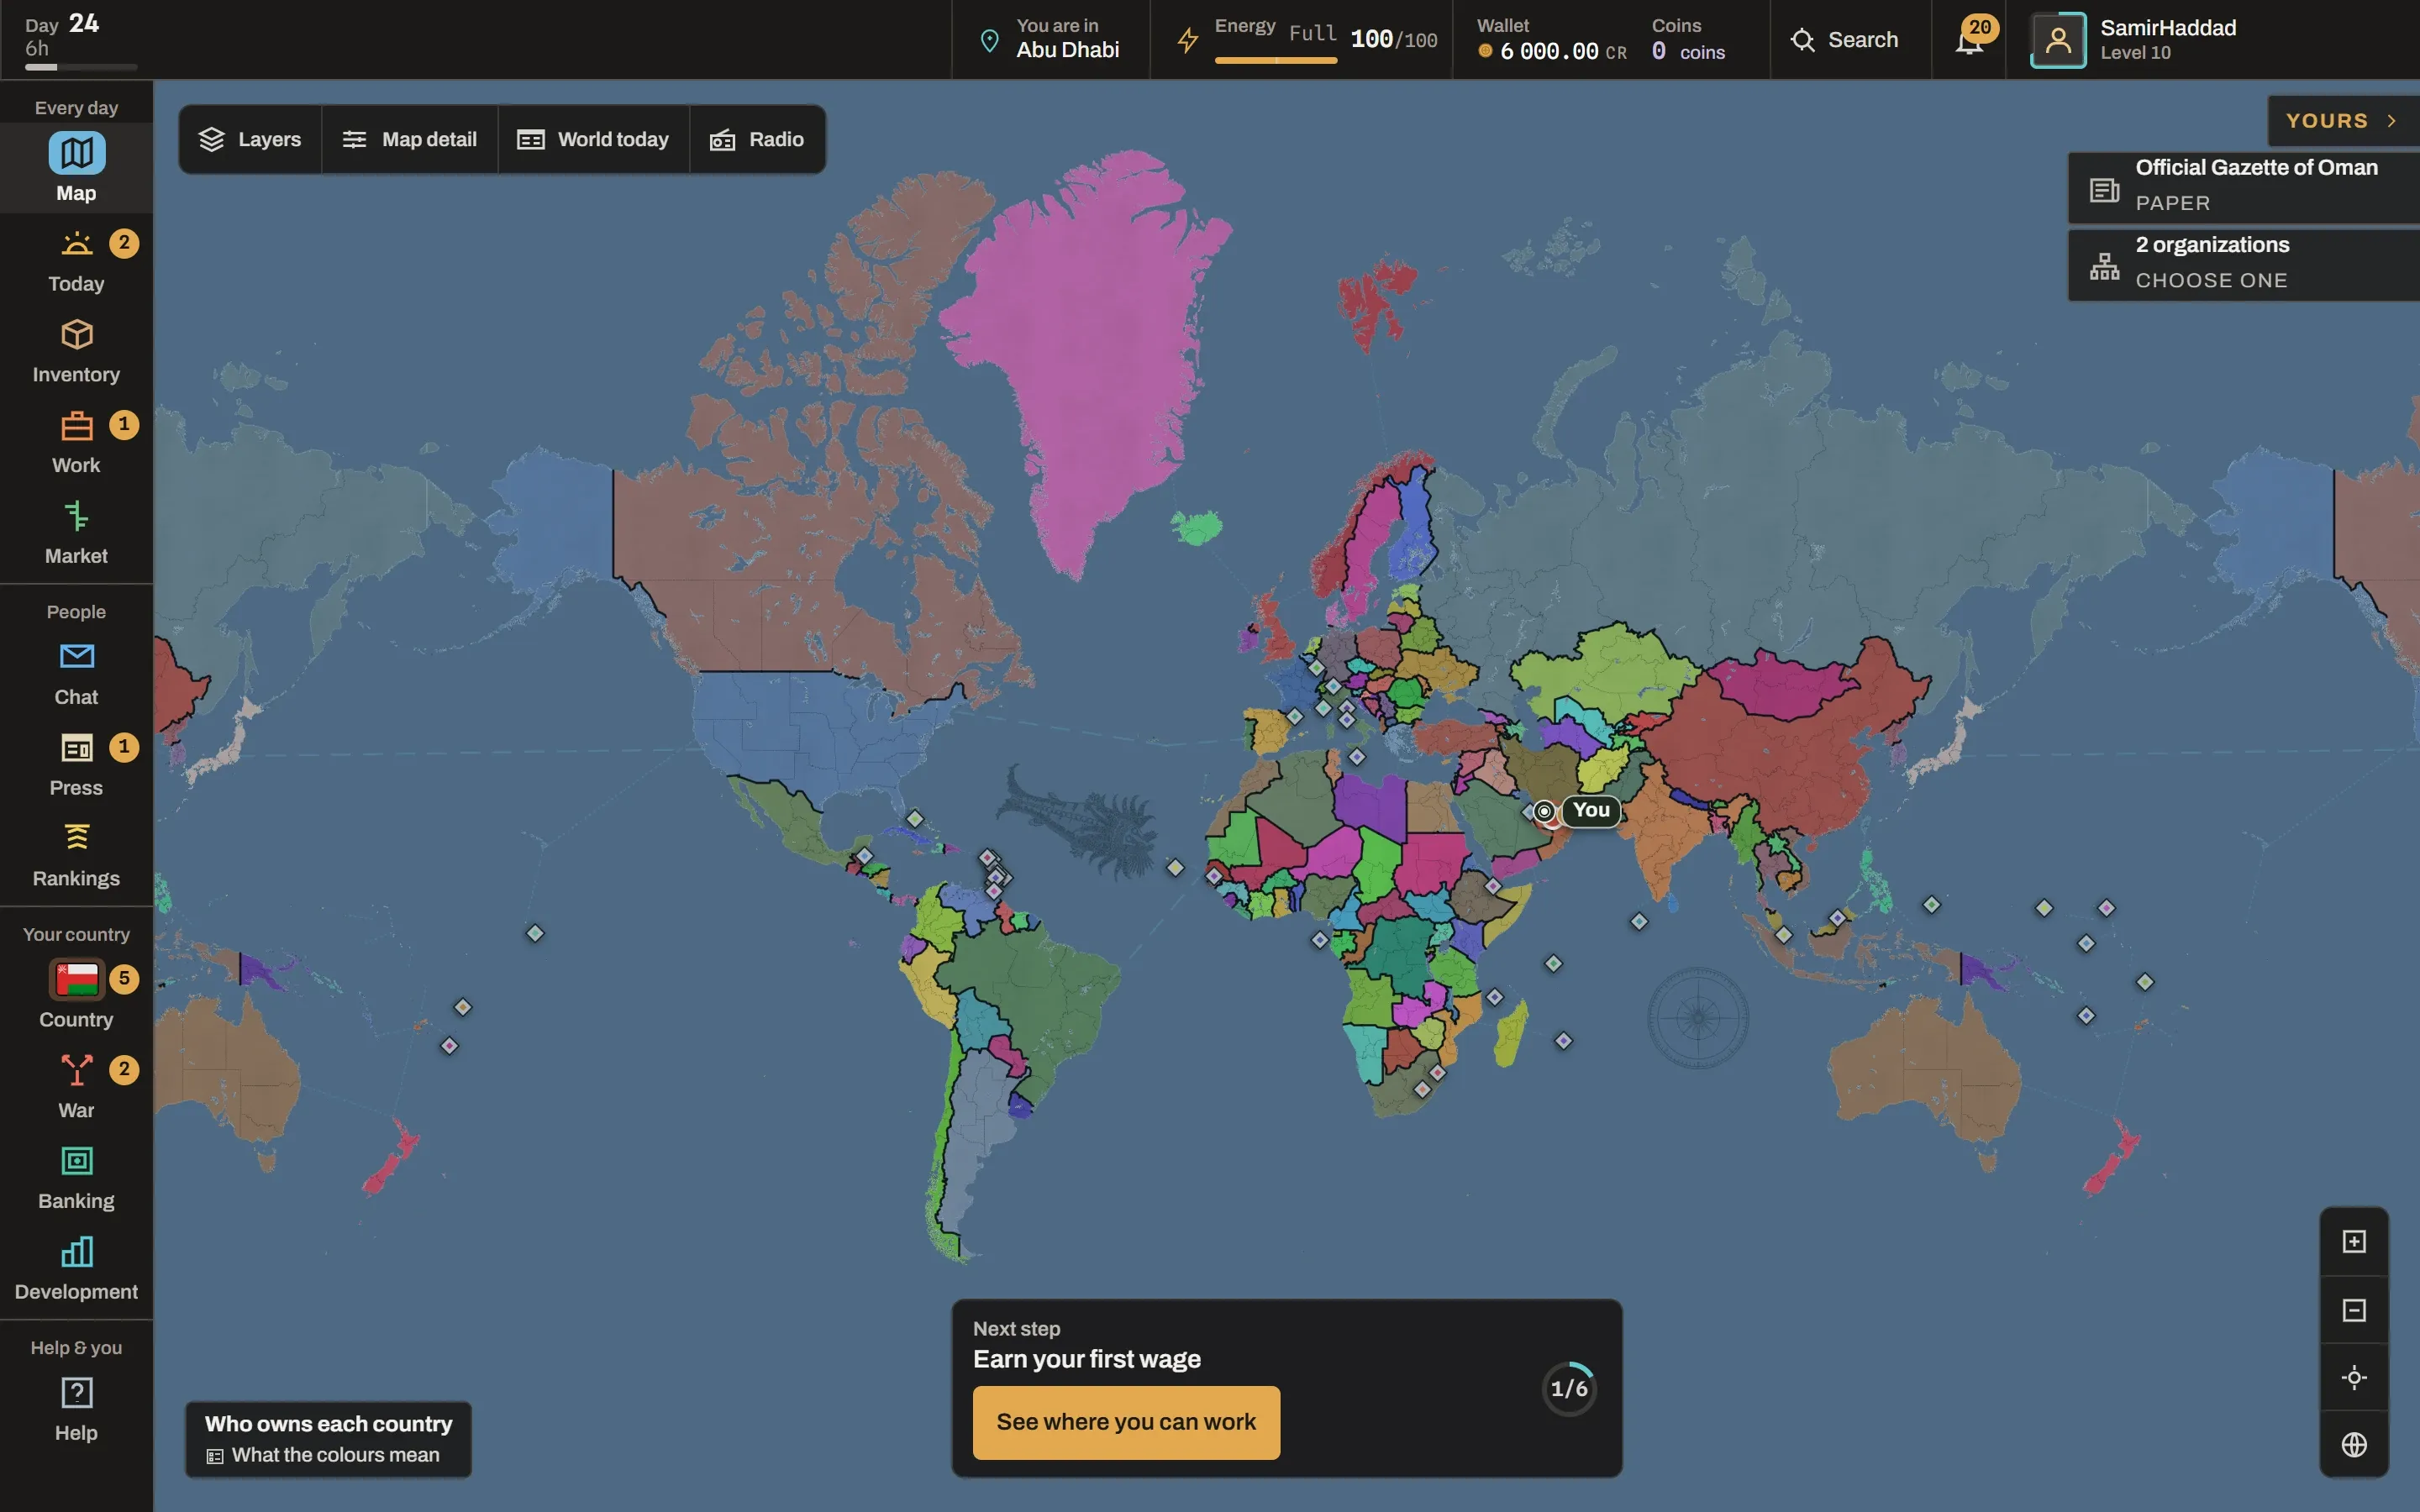Click Wallet balance 6 000.00 CR

[1552, 39]
